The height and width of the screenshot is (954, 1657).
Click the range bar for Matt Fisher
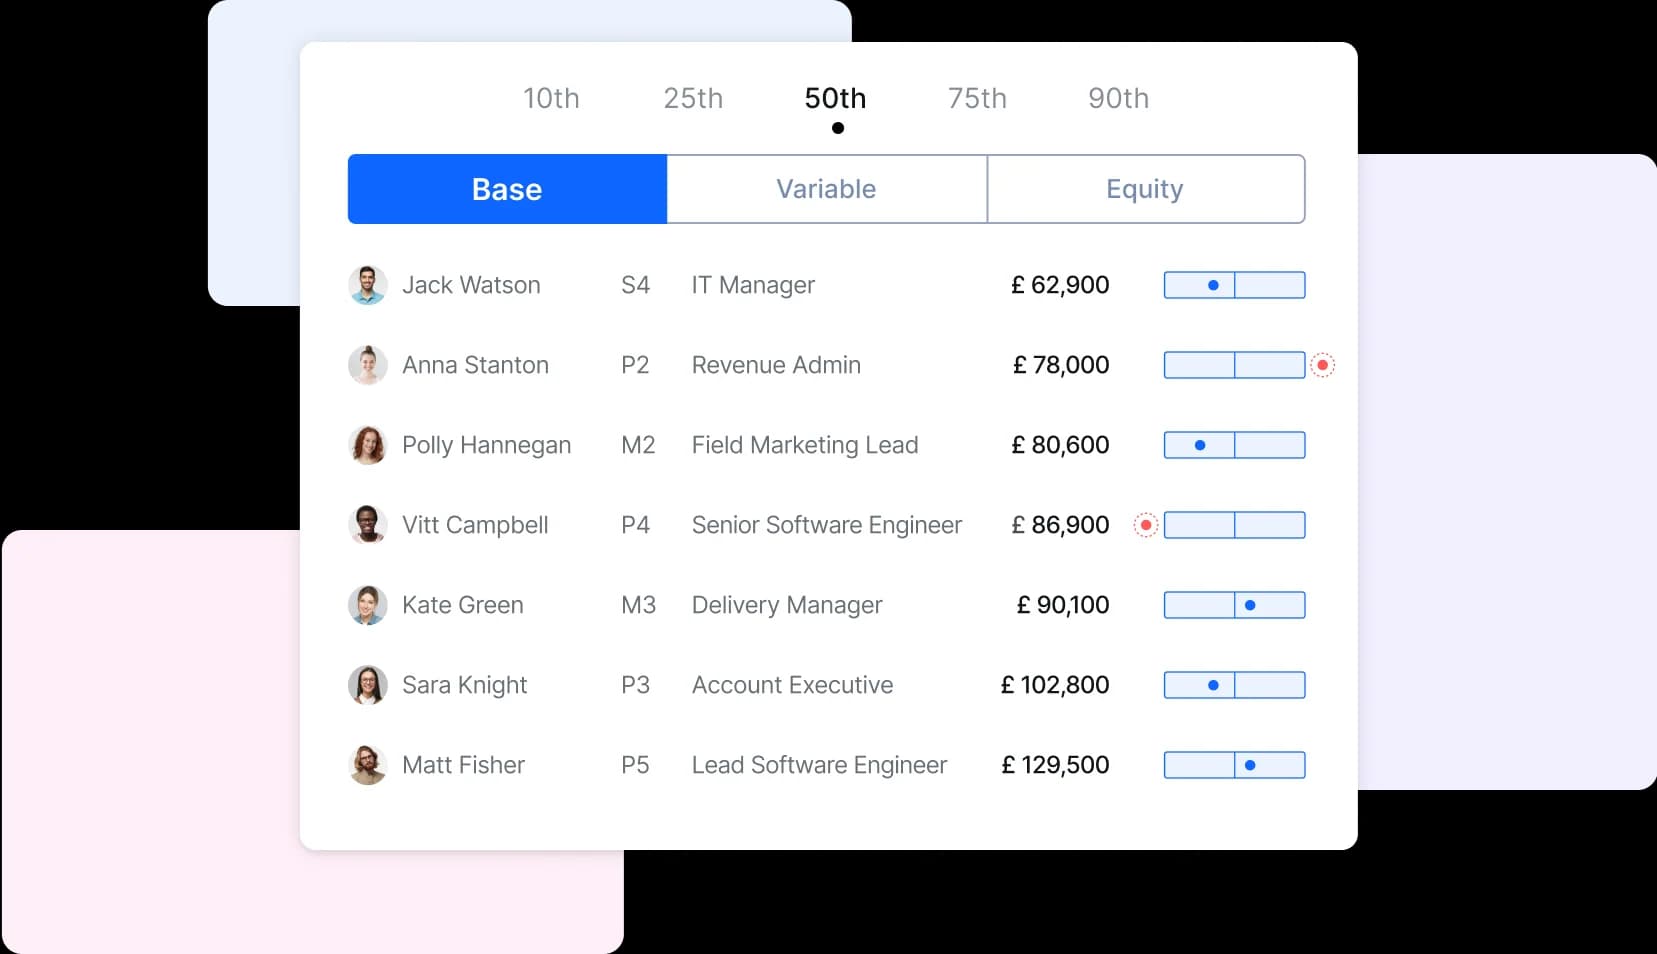click(1234, 765)
